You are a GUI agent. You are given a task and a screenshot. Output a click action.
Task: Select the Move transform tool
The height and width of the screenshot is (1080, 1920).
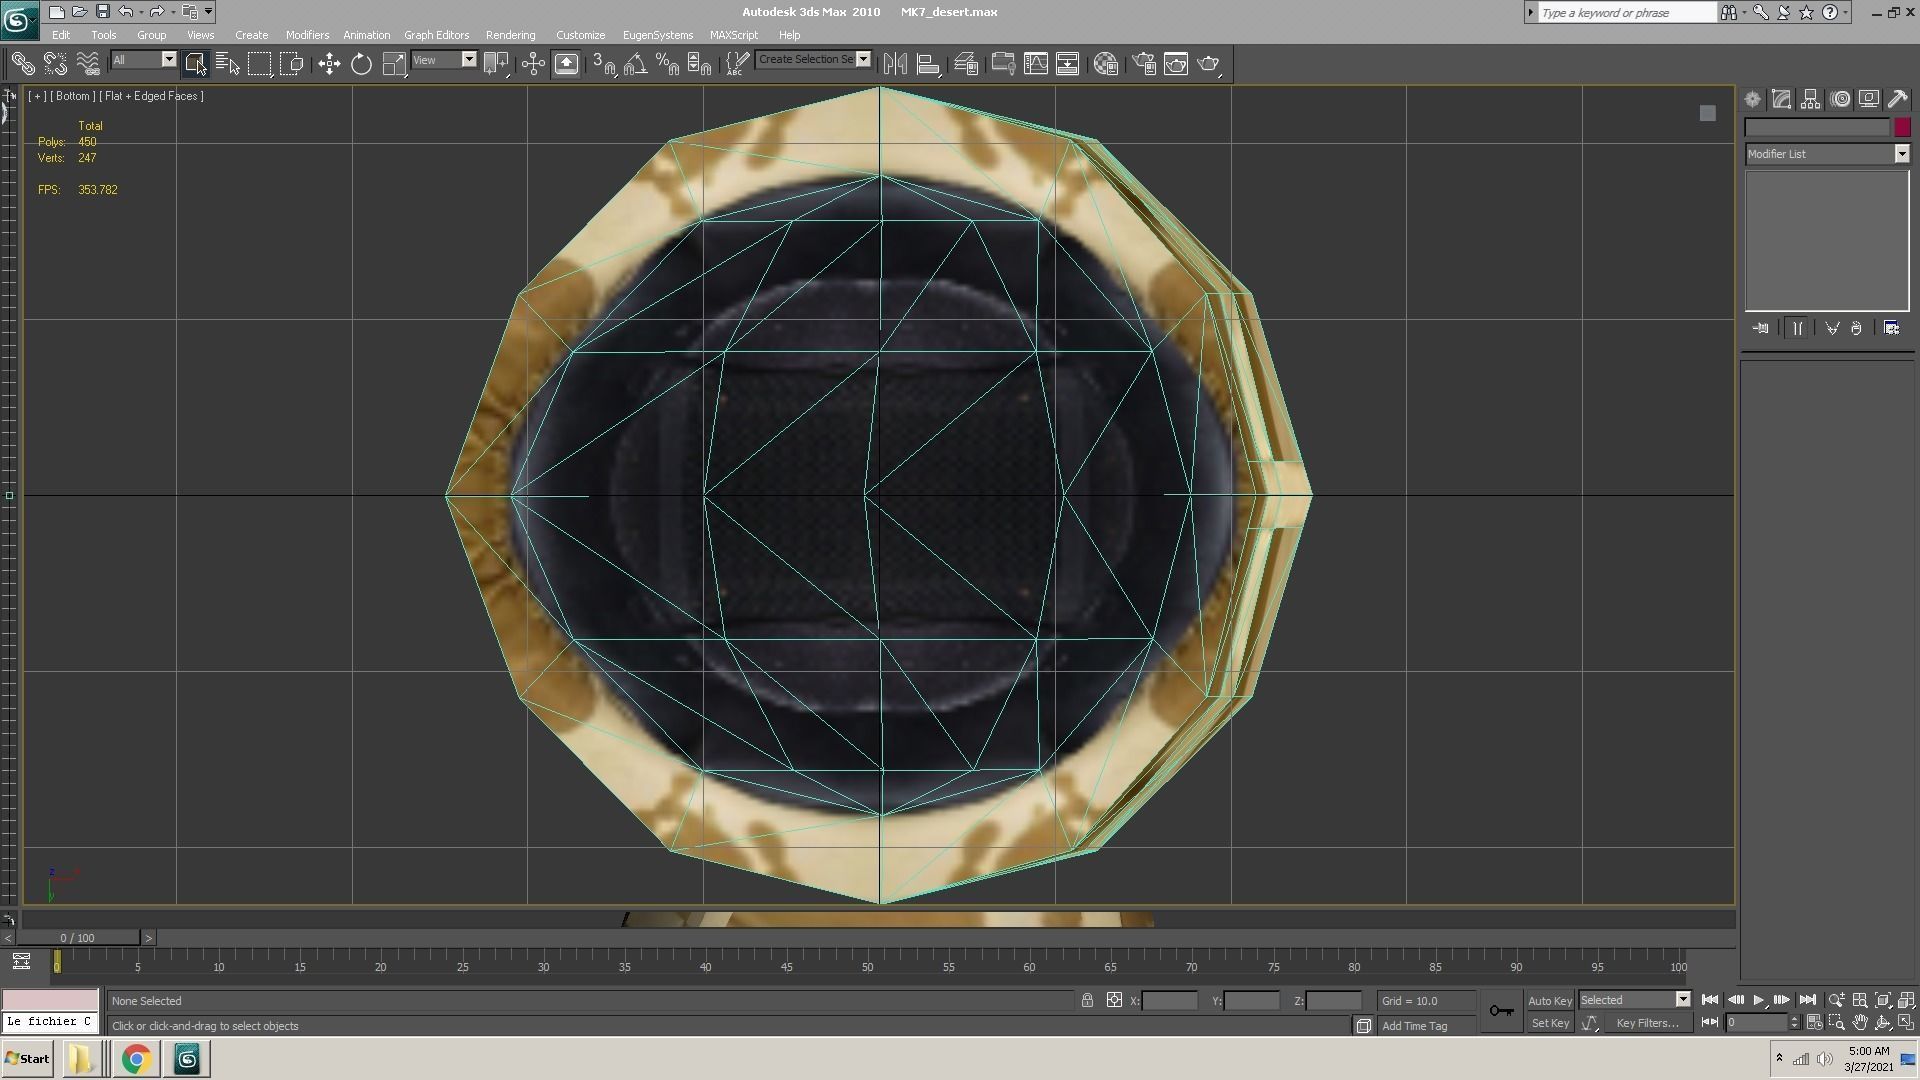coord(329,64)
